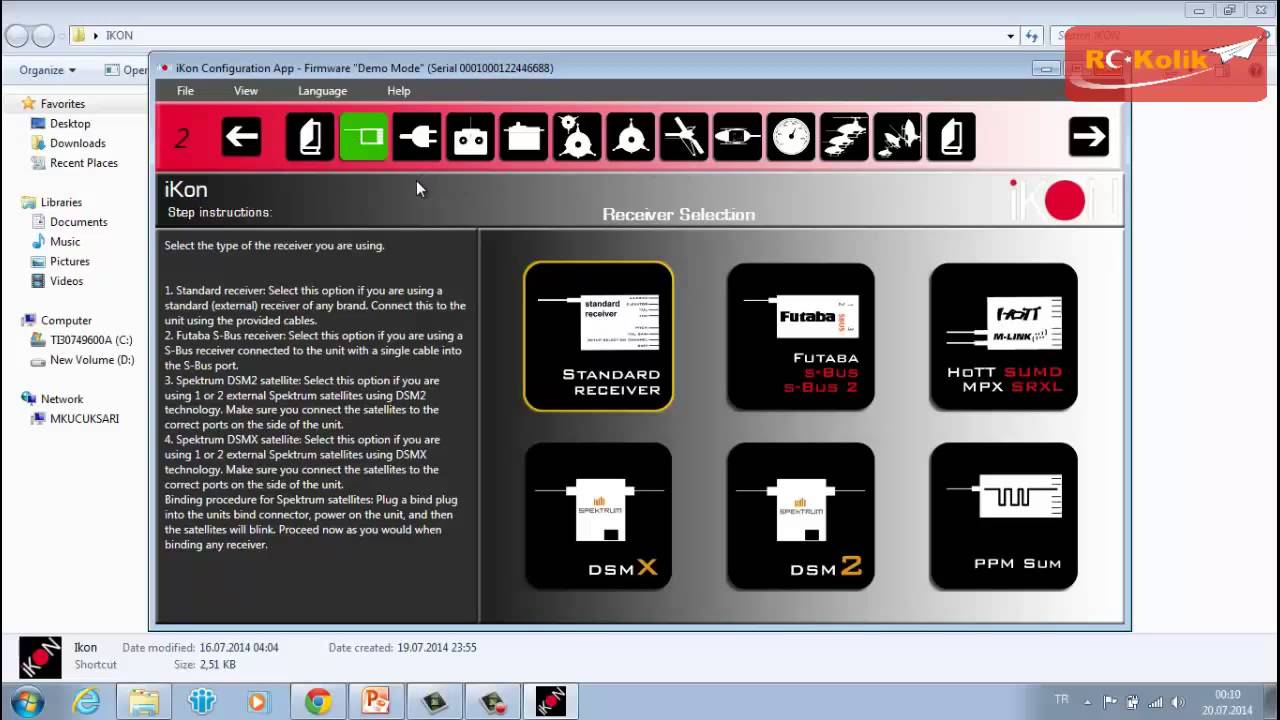The width and height of the screenshot is (1280, 720).
Task: Select Network in Explorer sidebar
Action: (62, 399)
